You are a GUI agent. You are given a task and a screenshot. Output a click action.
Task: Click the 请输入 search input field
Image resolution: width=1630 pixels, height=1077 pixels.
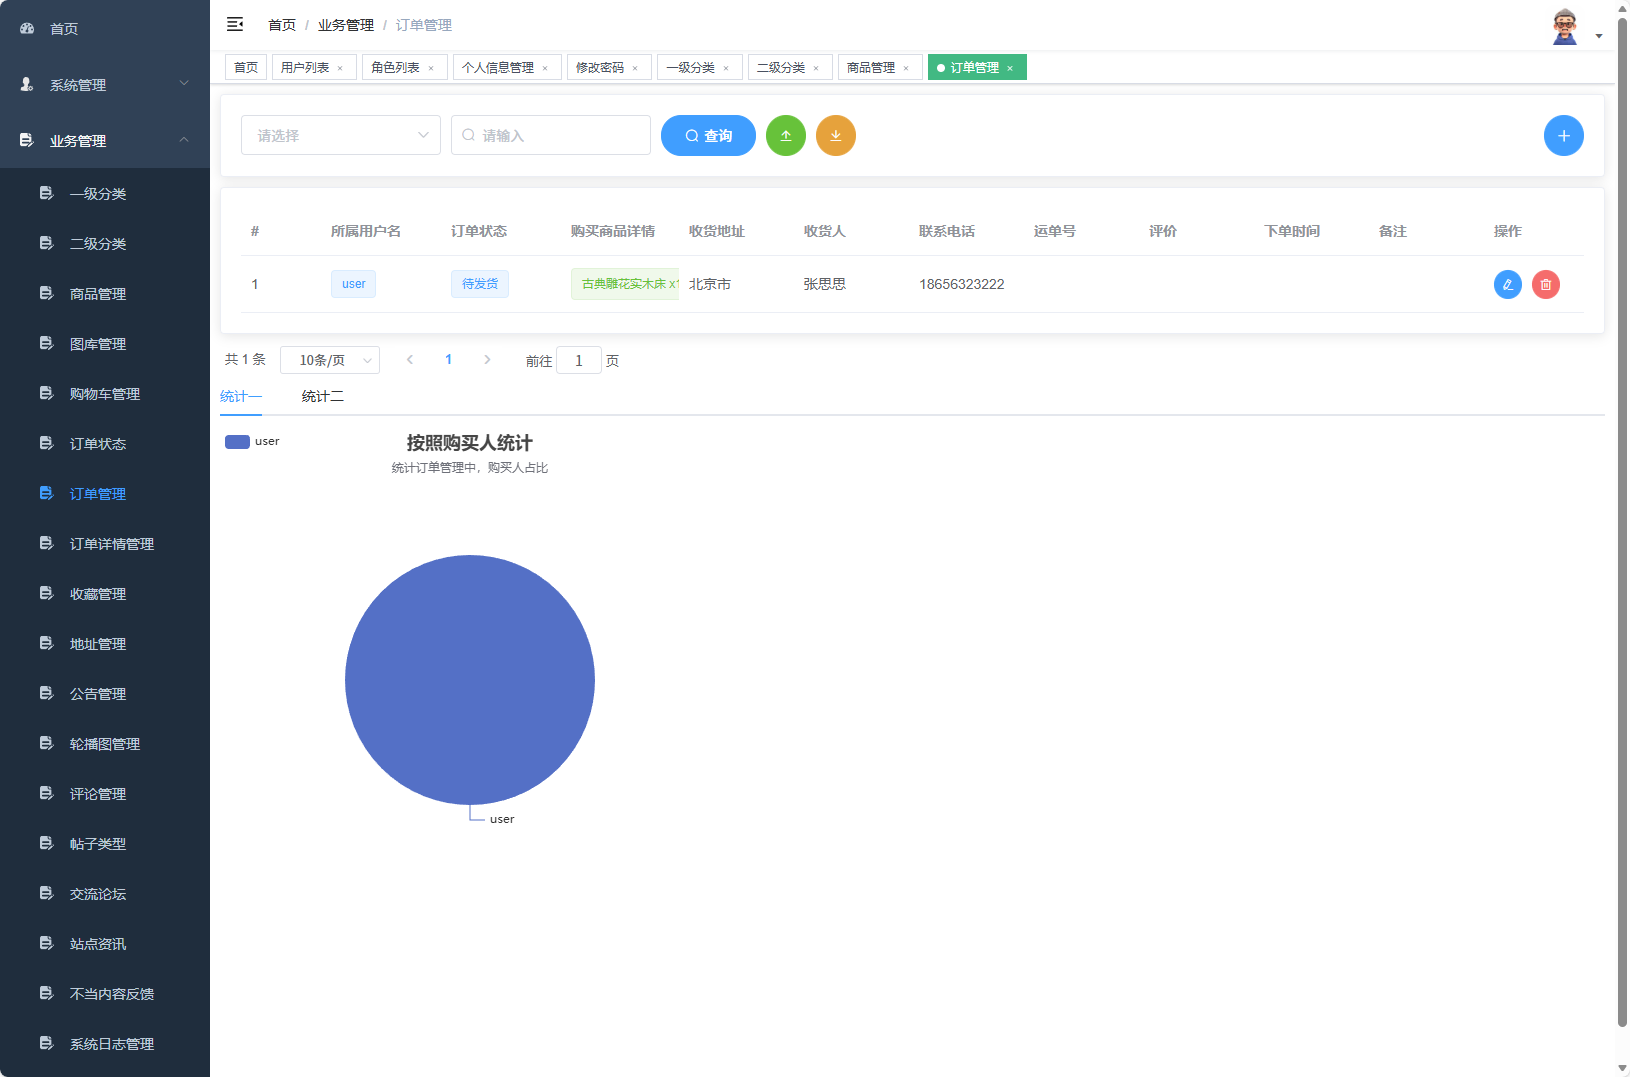point(550,135)
